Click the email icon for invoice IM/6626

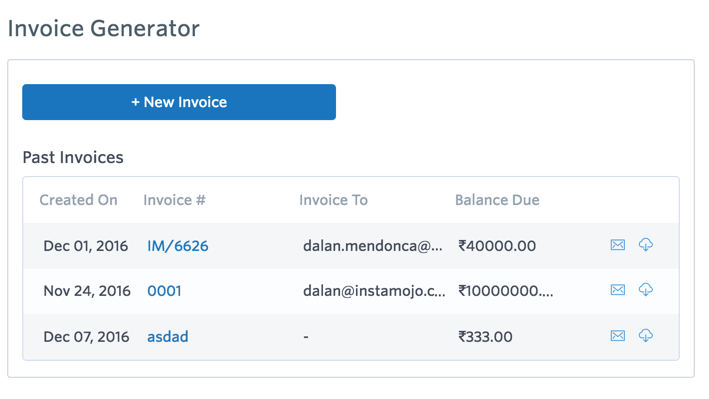pos(618,245)
